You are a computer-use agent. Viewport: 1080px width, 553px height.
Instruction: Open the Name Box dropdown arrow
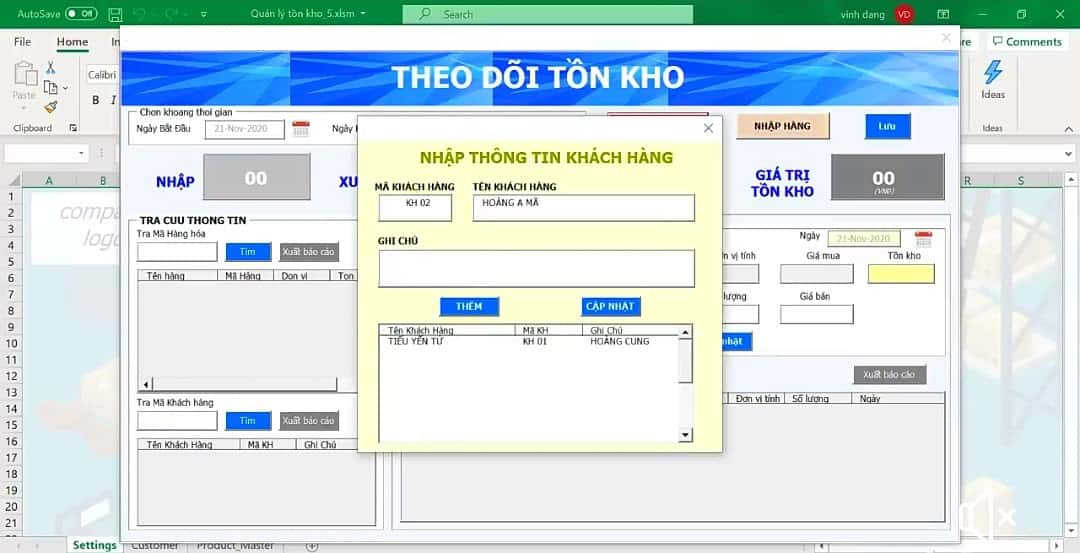(82, 154)
